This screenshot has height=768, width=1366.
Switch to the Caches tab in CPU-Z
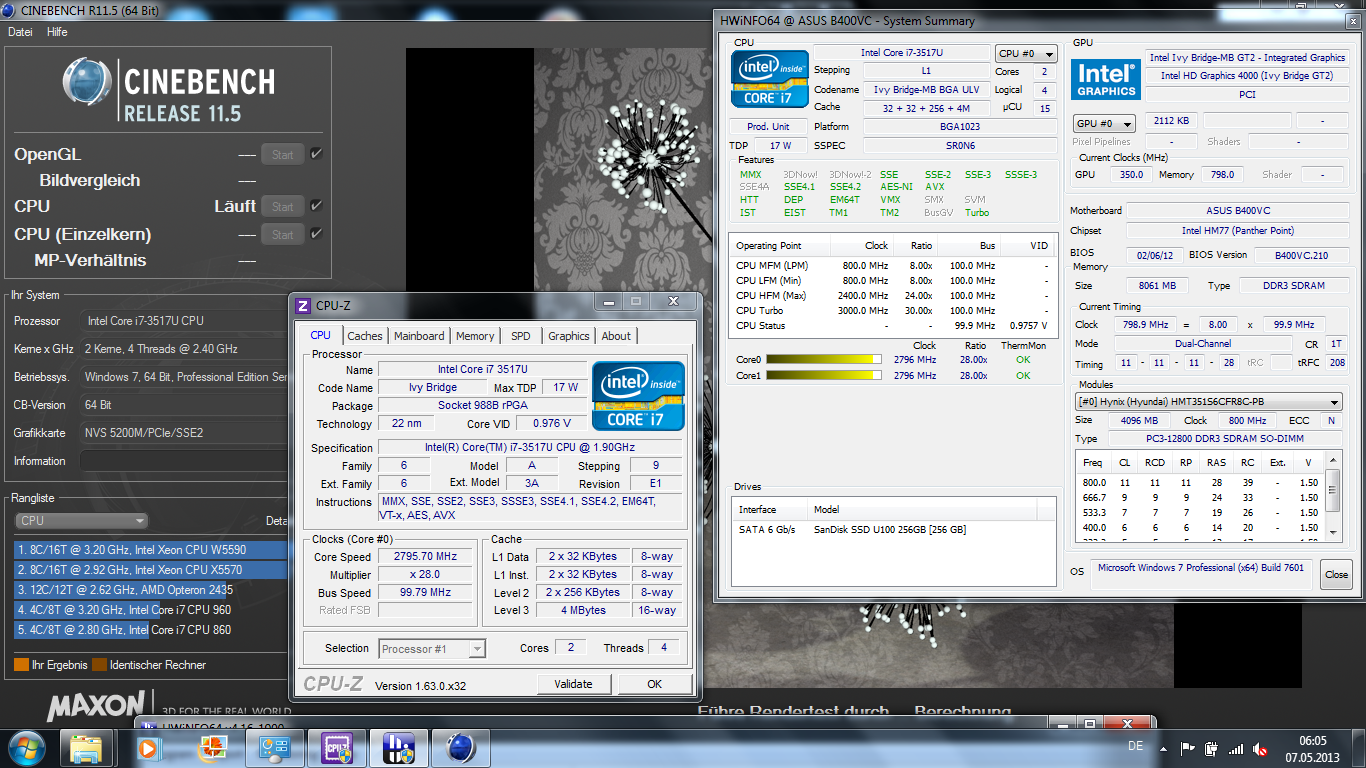click(x=364, y=336)
